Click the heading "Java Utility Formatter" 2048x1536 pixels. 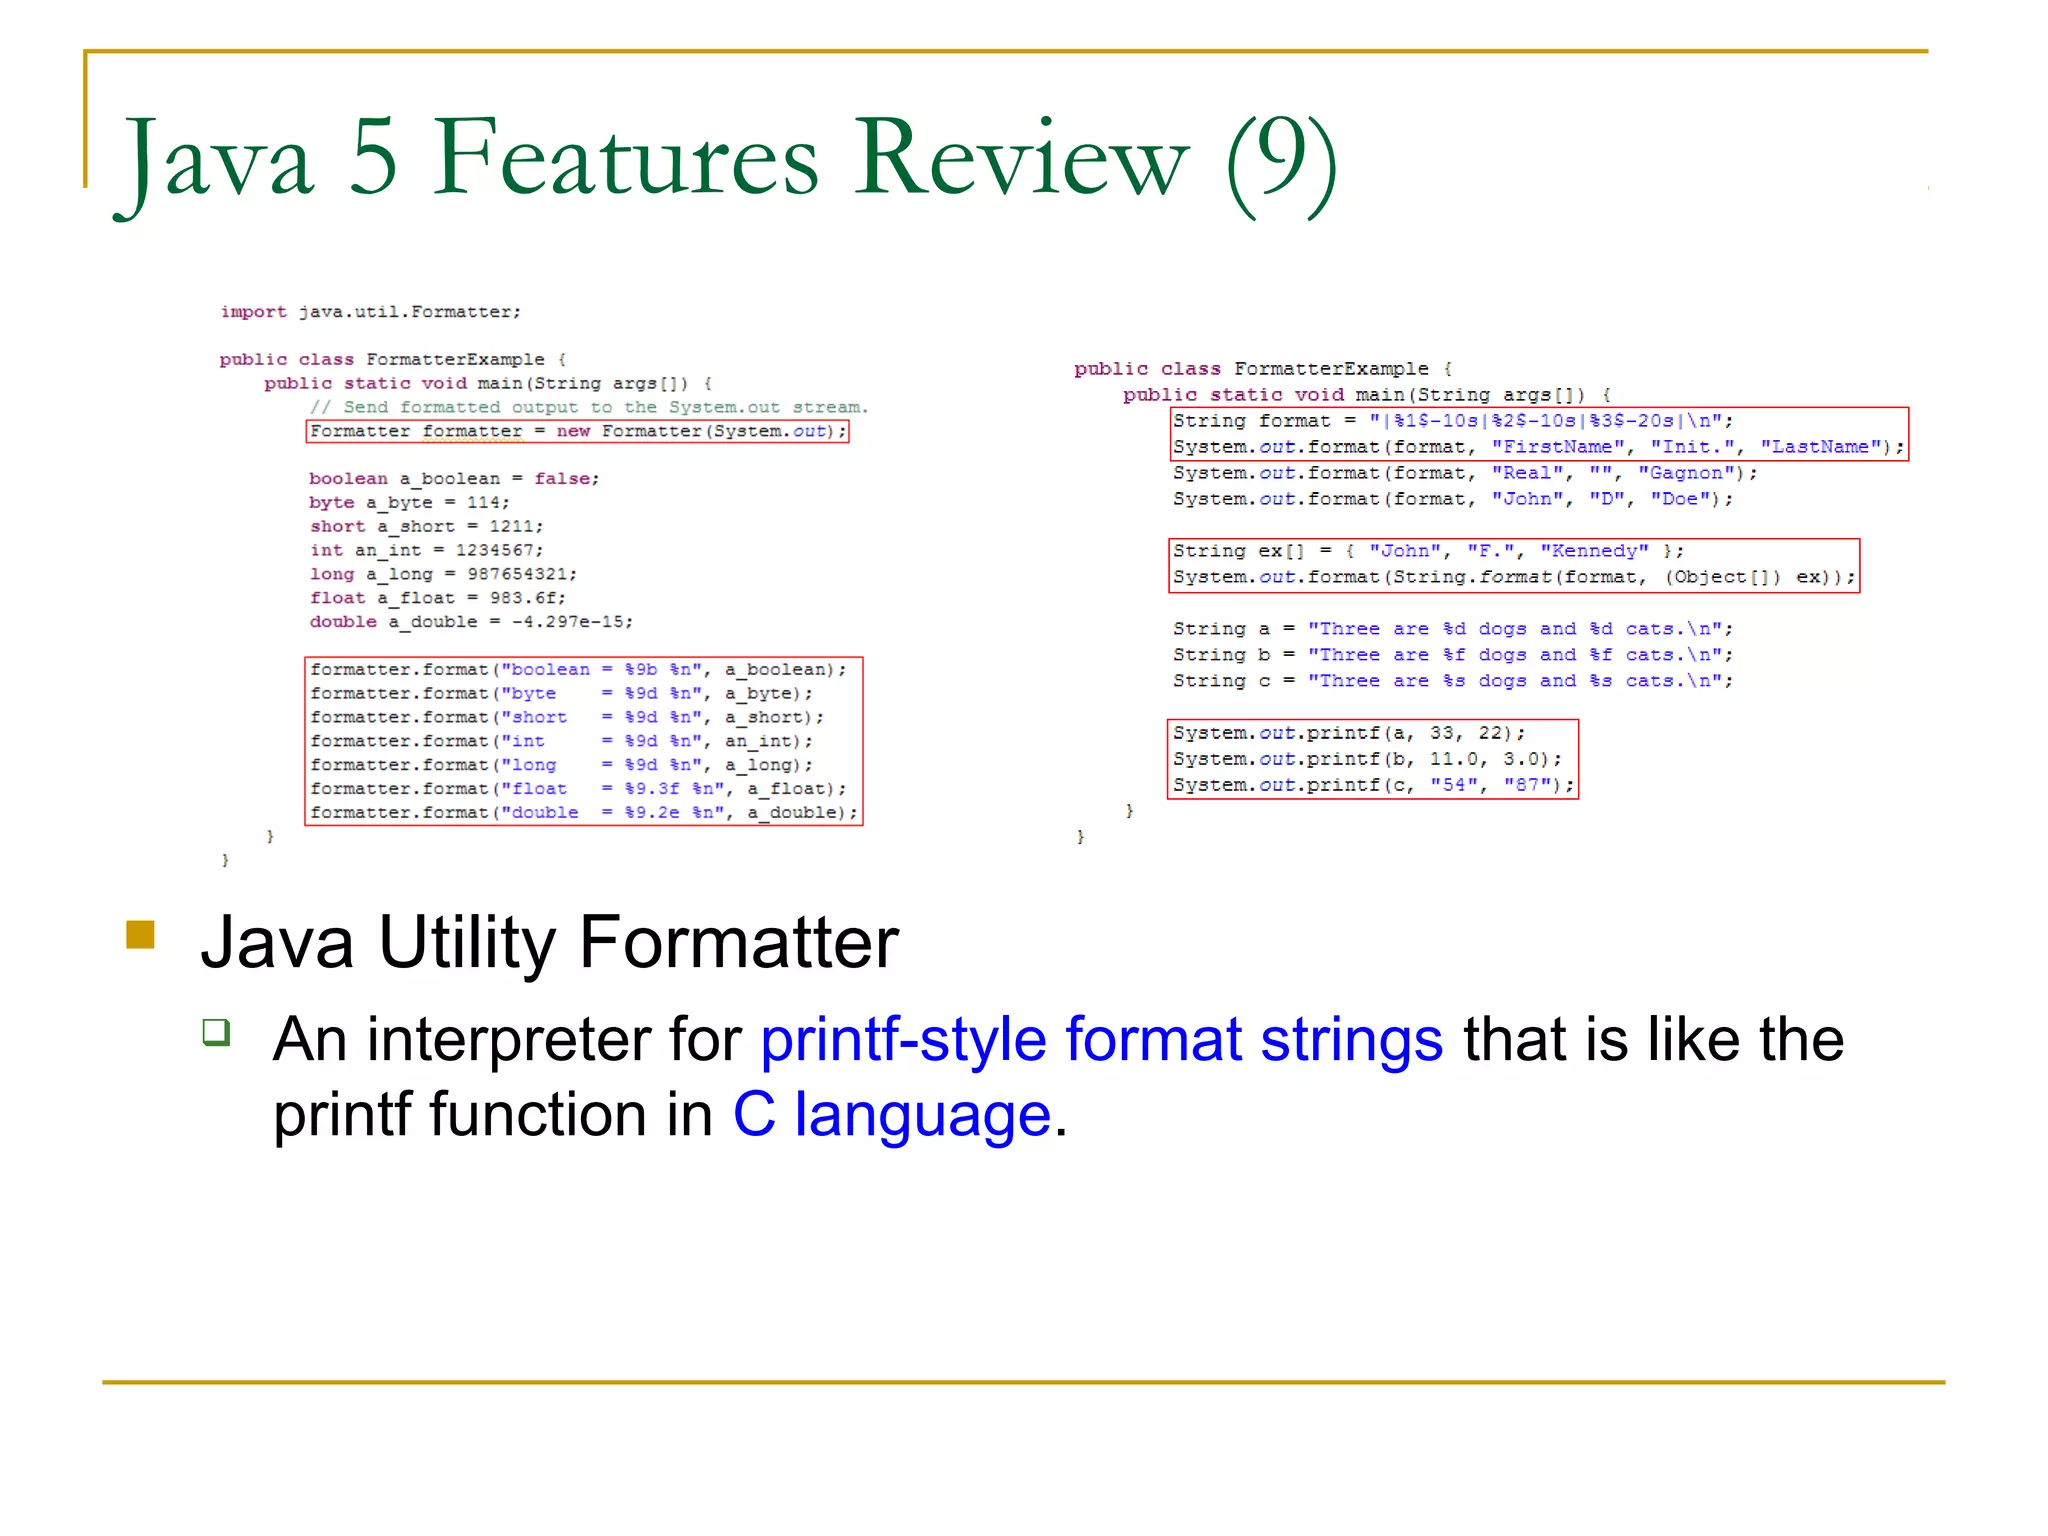pos(549,942)
